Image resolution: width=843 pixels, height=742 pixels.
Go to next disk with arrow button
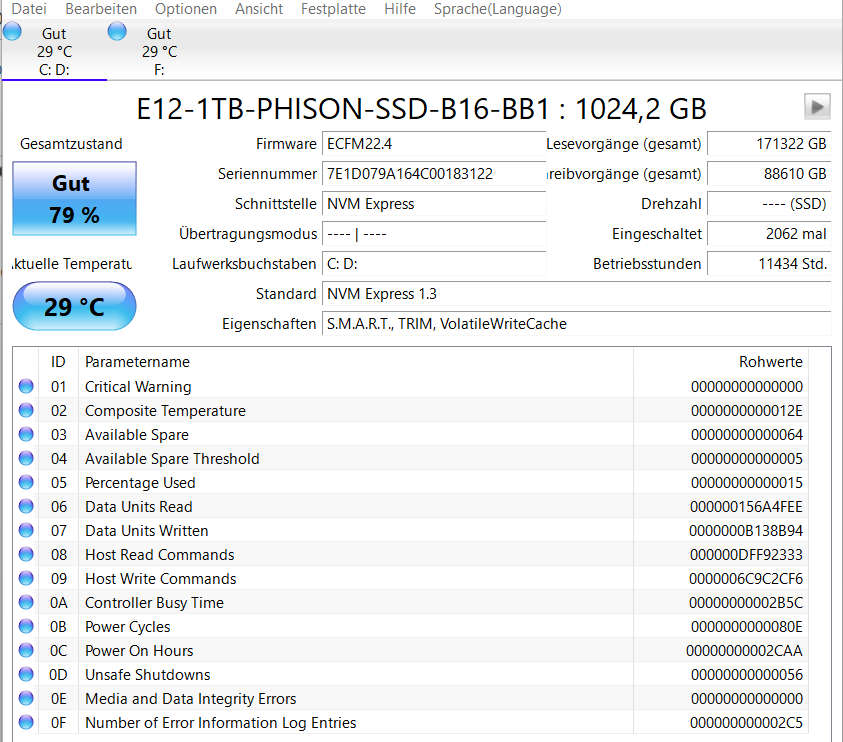coord(817,106)
